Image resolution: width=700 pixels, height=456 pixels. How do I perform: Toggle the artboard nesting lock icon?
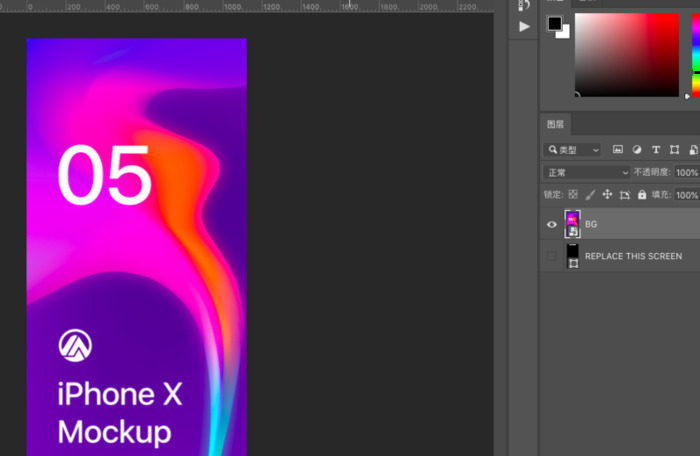click(624, 195)
